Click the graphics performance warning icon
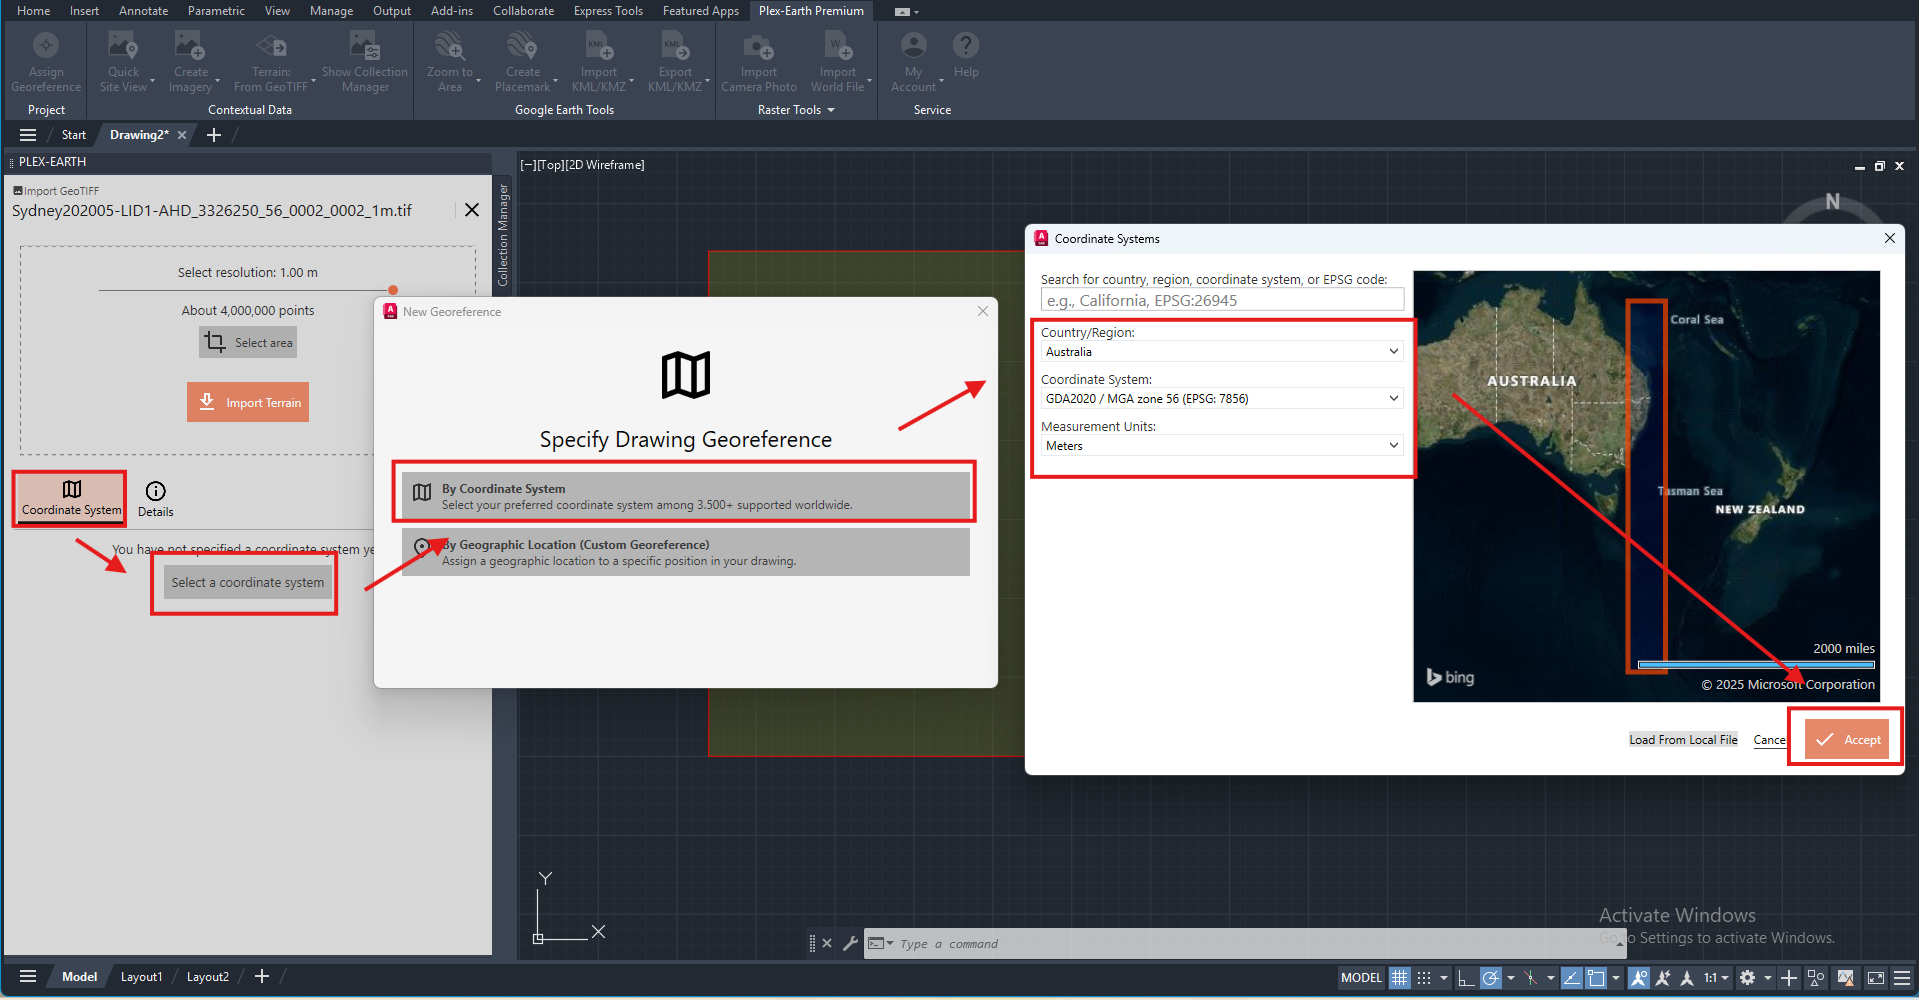This screenshot has height=1000, width=1919. click(1846, 978)
